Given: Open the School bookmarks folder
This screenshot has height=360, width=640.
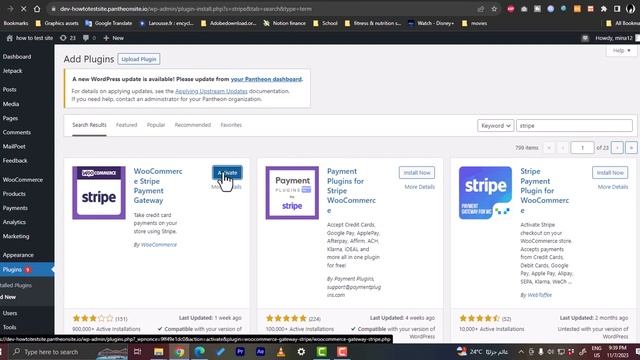Looking at the screenshot, I should pyautogui.click(x=325, y=23).
